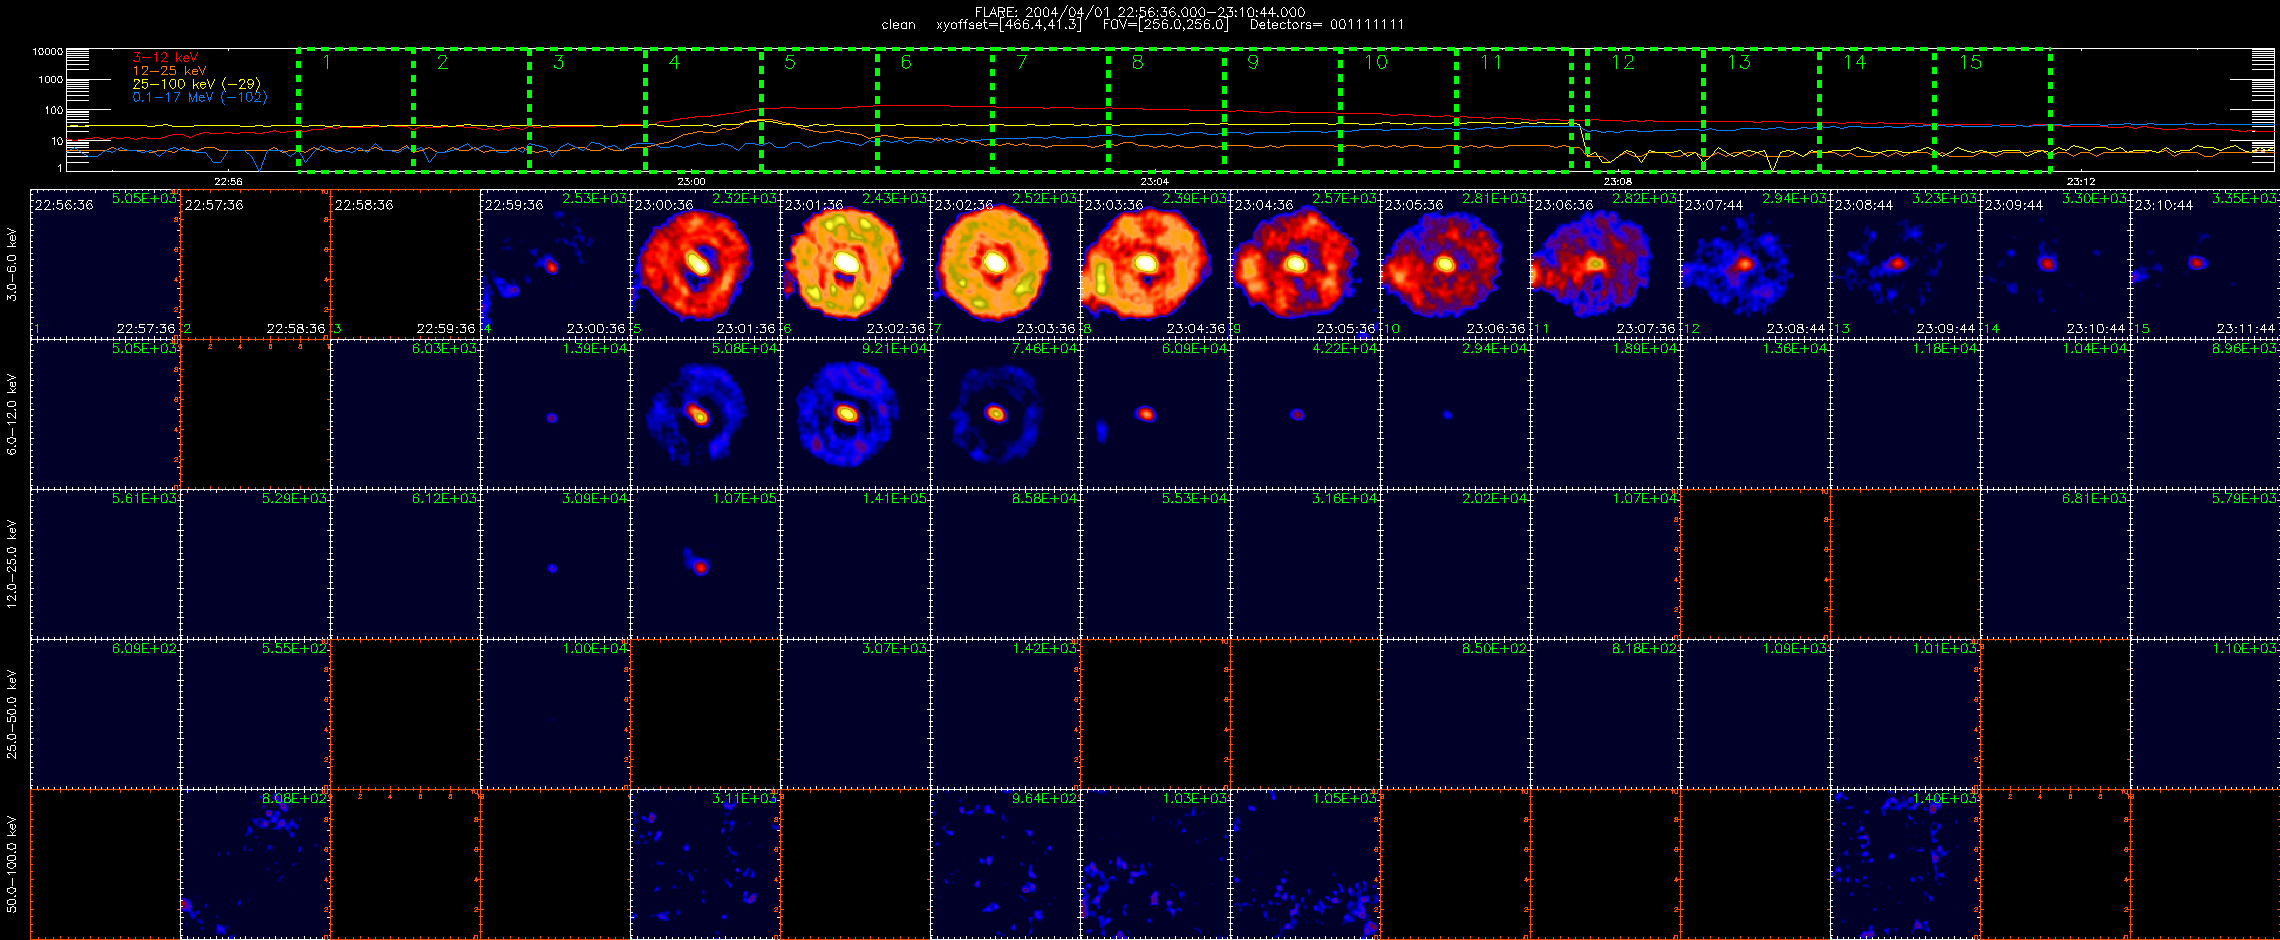Select interval 7 label in light curve plot

(1021, 63)
